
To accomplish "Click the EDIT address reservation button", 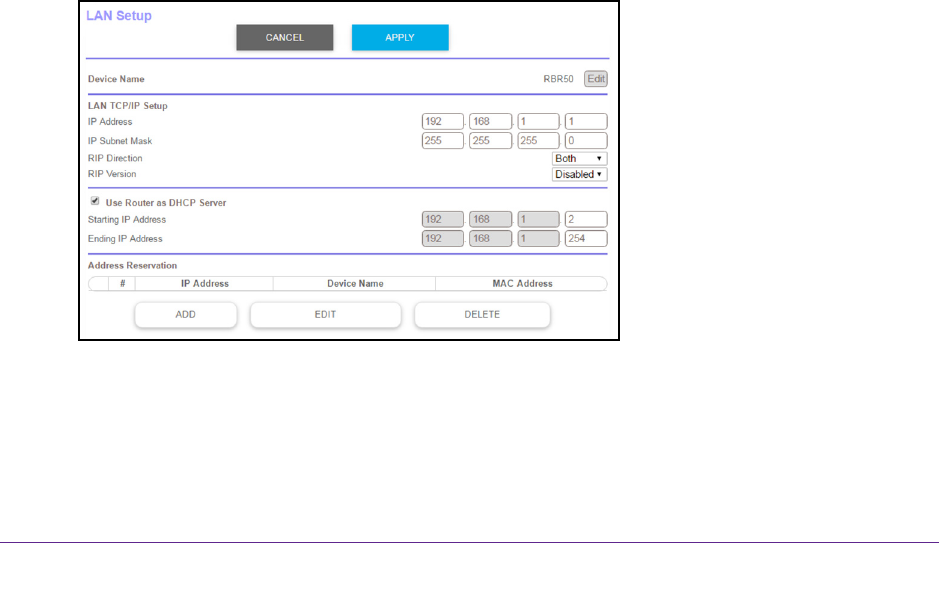I will click(x=325, y=315).
